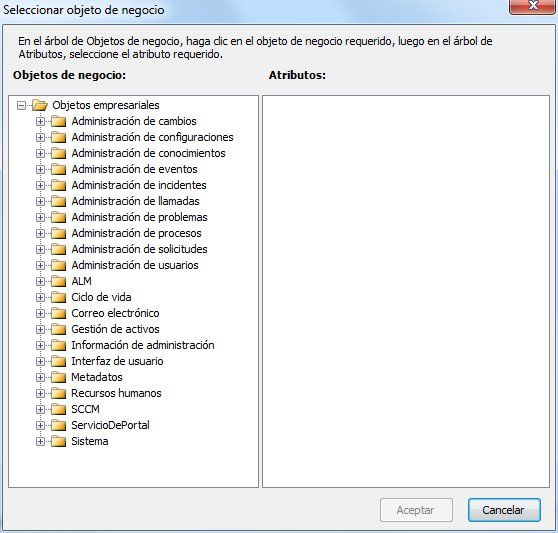This screenshot has width=558, height=533.
Task: Click the Metadatos folder icon
Action: 58,378
